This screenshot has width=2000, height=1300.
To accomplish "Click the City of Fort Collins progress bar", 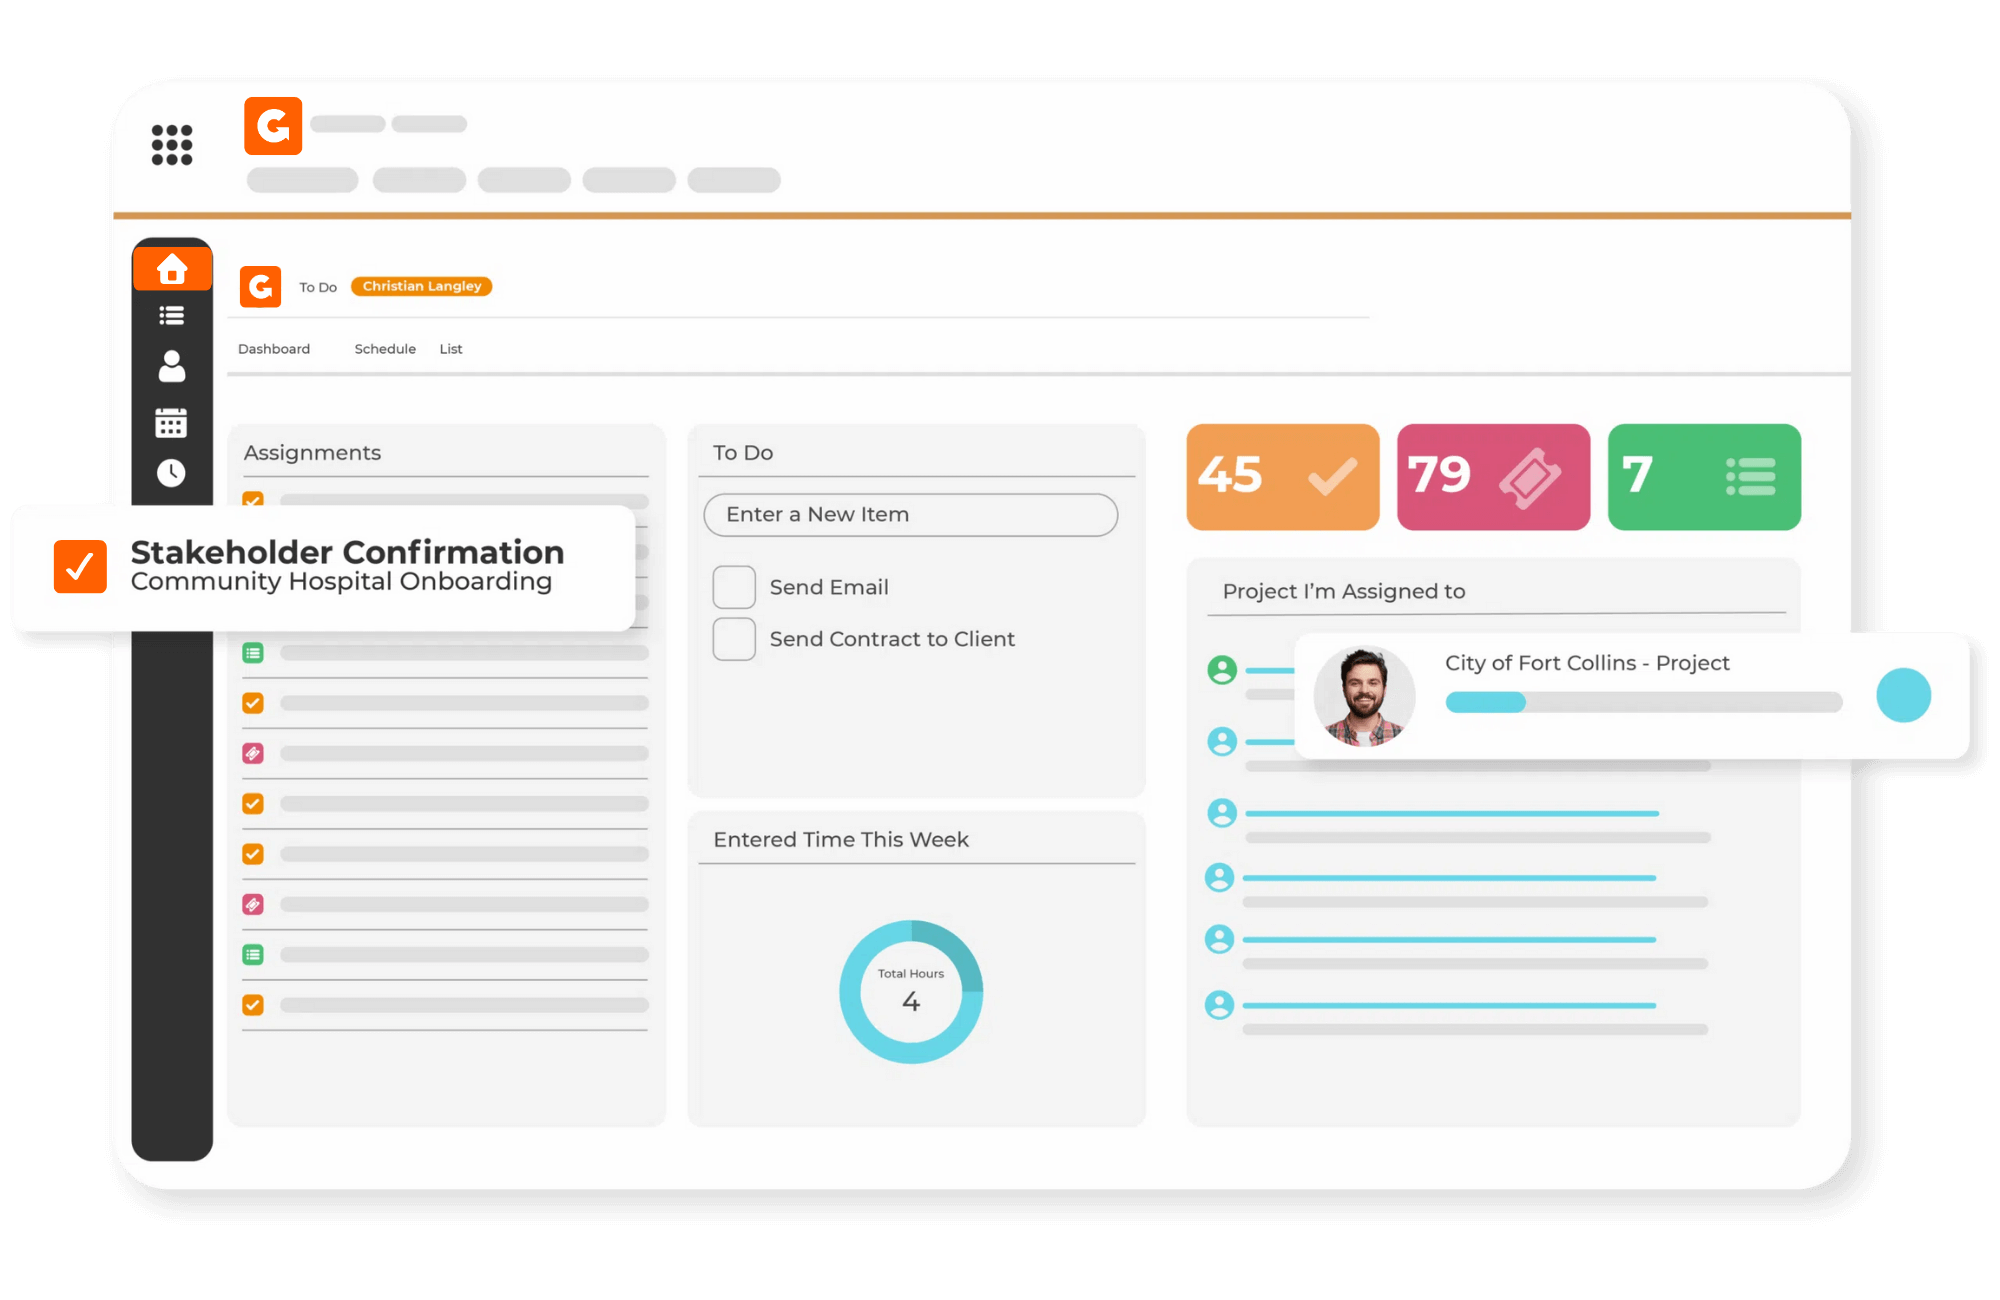I will click(1644, 702).
